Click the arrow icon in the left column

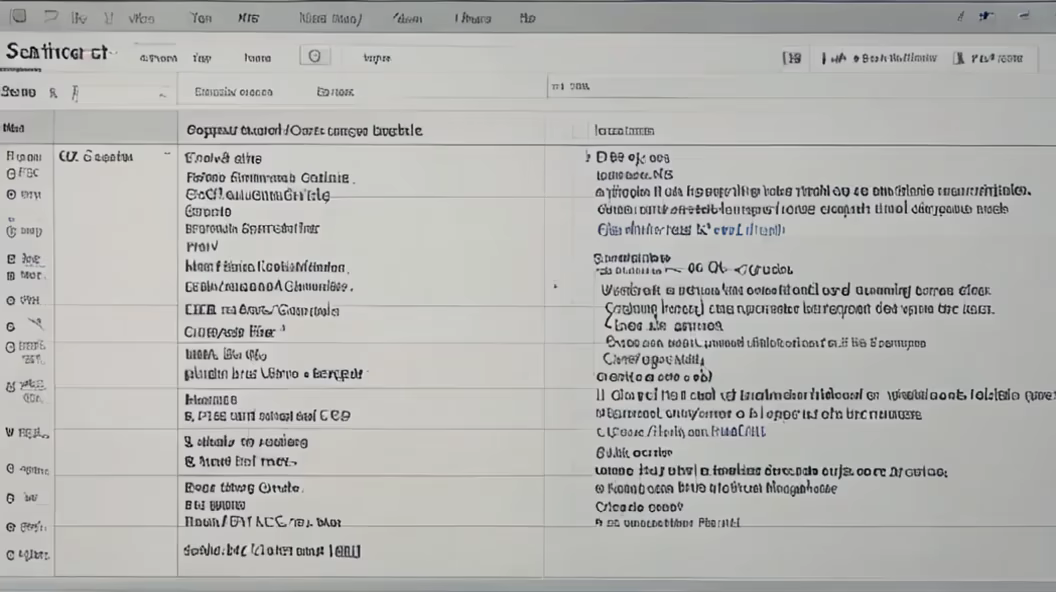(x=34, y=324)
